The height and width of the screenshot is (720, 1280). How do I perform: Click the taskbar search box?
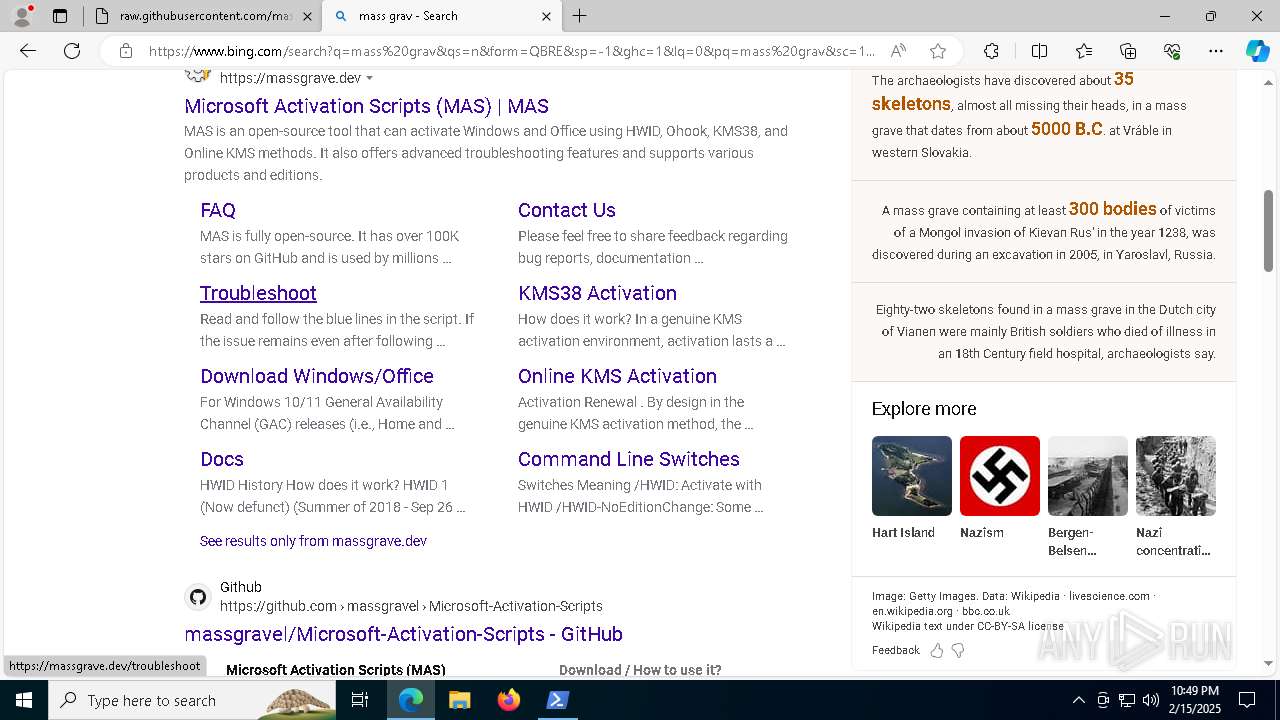click(192, 700)
